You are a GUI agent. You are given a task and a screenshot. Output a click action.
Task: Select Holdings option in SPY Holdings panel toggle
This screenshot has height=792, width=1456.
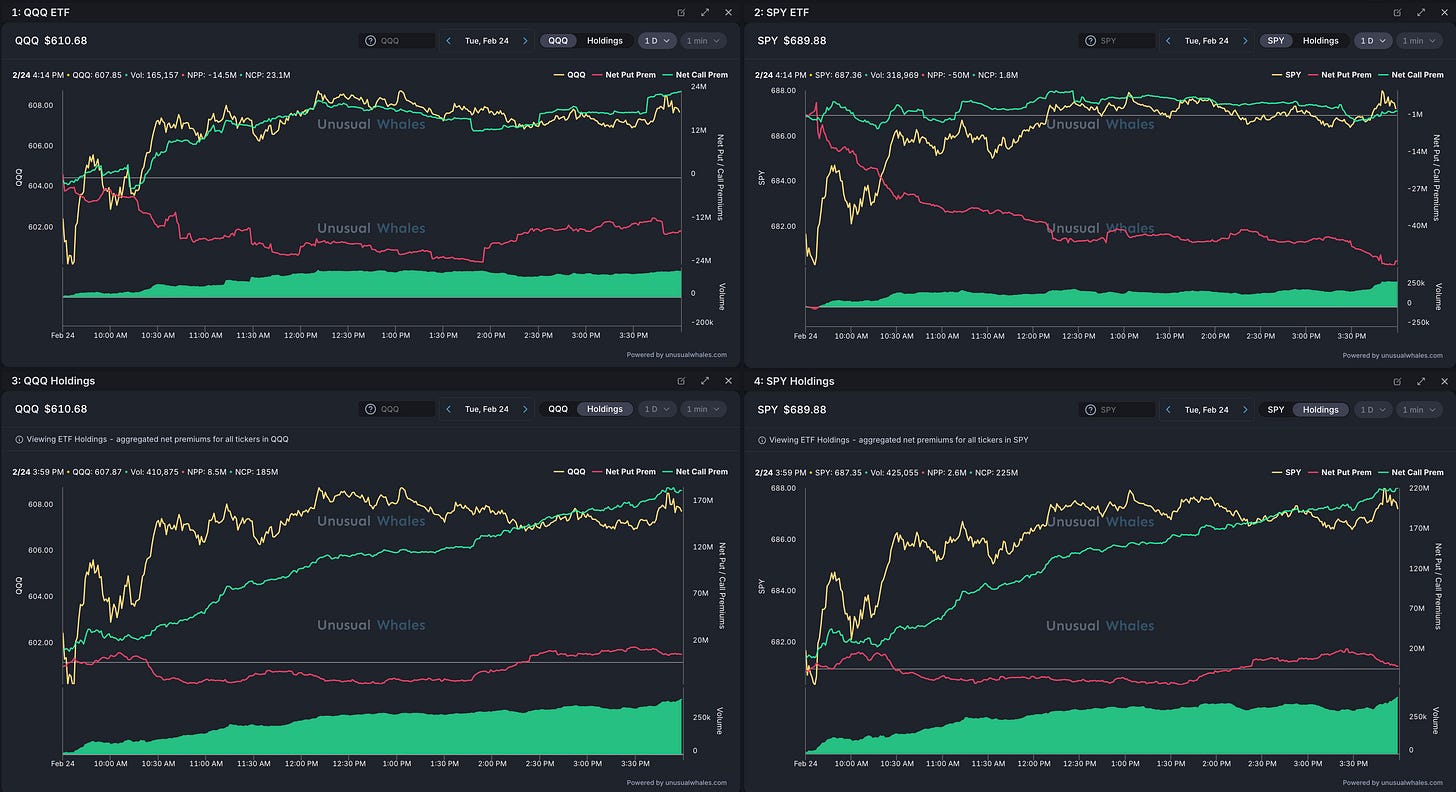coord(1321,409)
